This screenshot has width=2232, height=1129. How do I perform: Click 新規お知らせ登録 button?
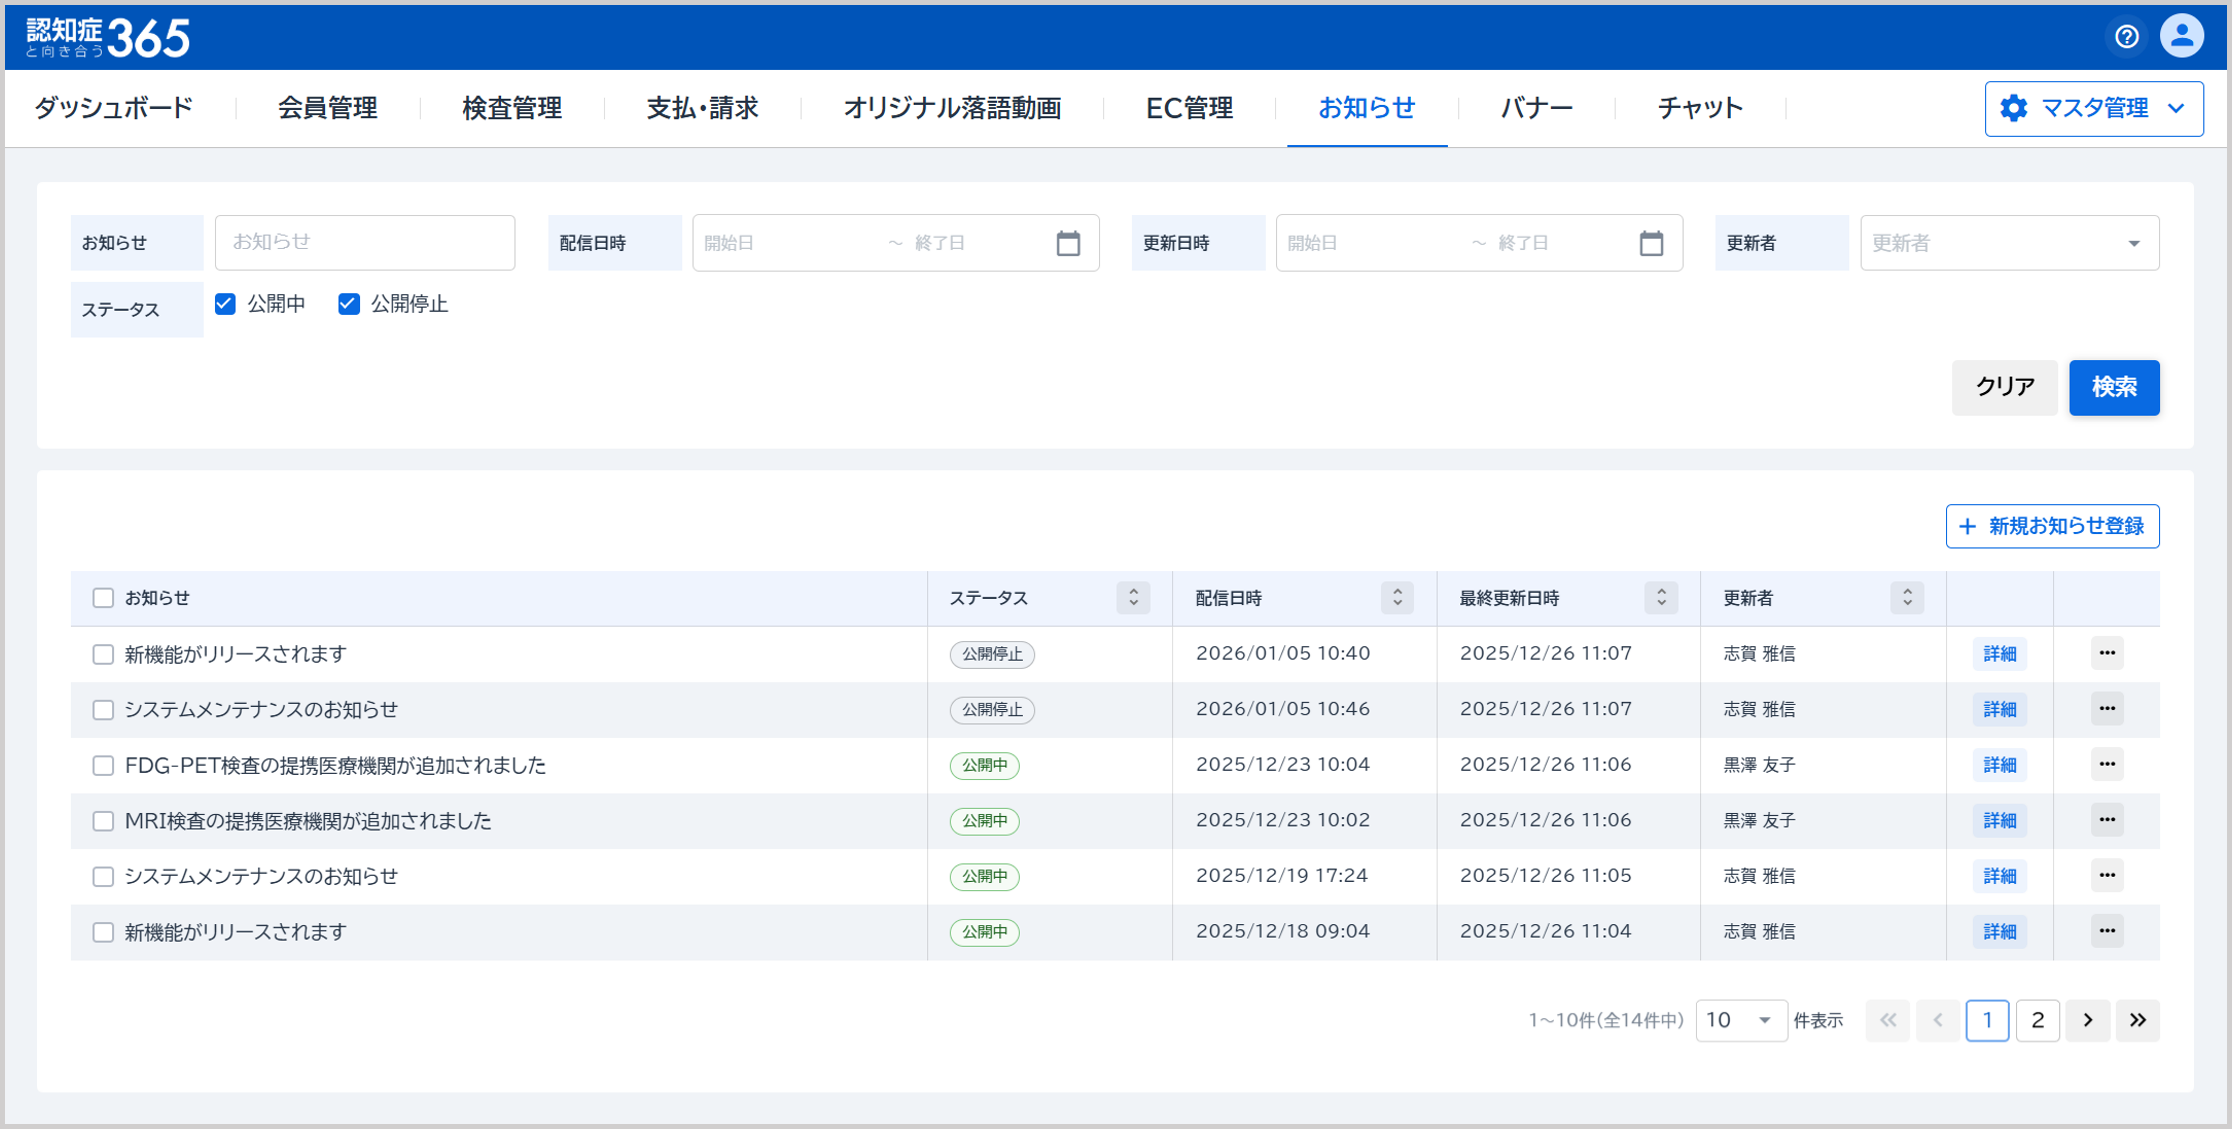tap(2052, 526)
